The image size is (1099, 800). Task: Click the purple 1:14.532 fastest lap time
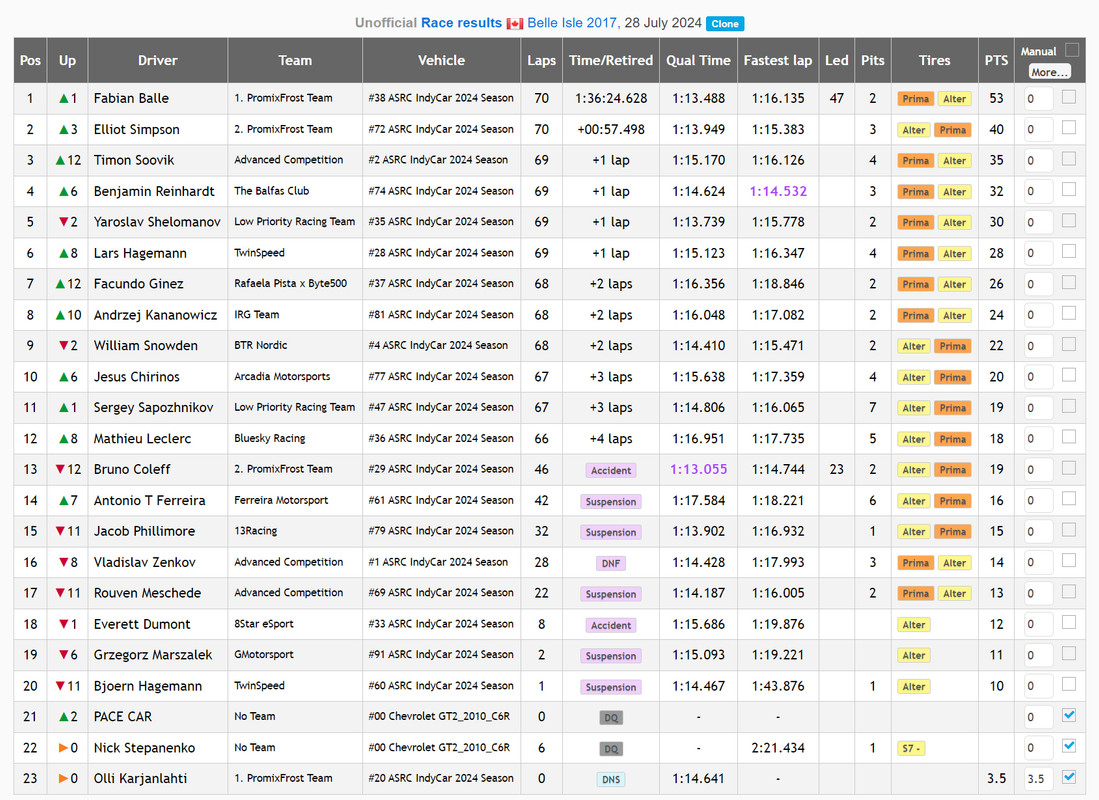tap(778, 191)
